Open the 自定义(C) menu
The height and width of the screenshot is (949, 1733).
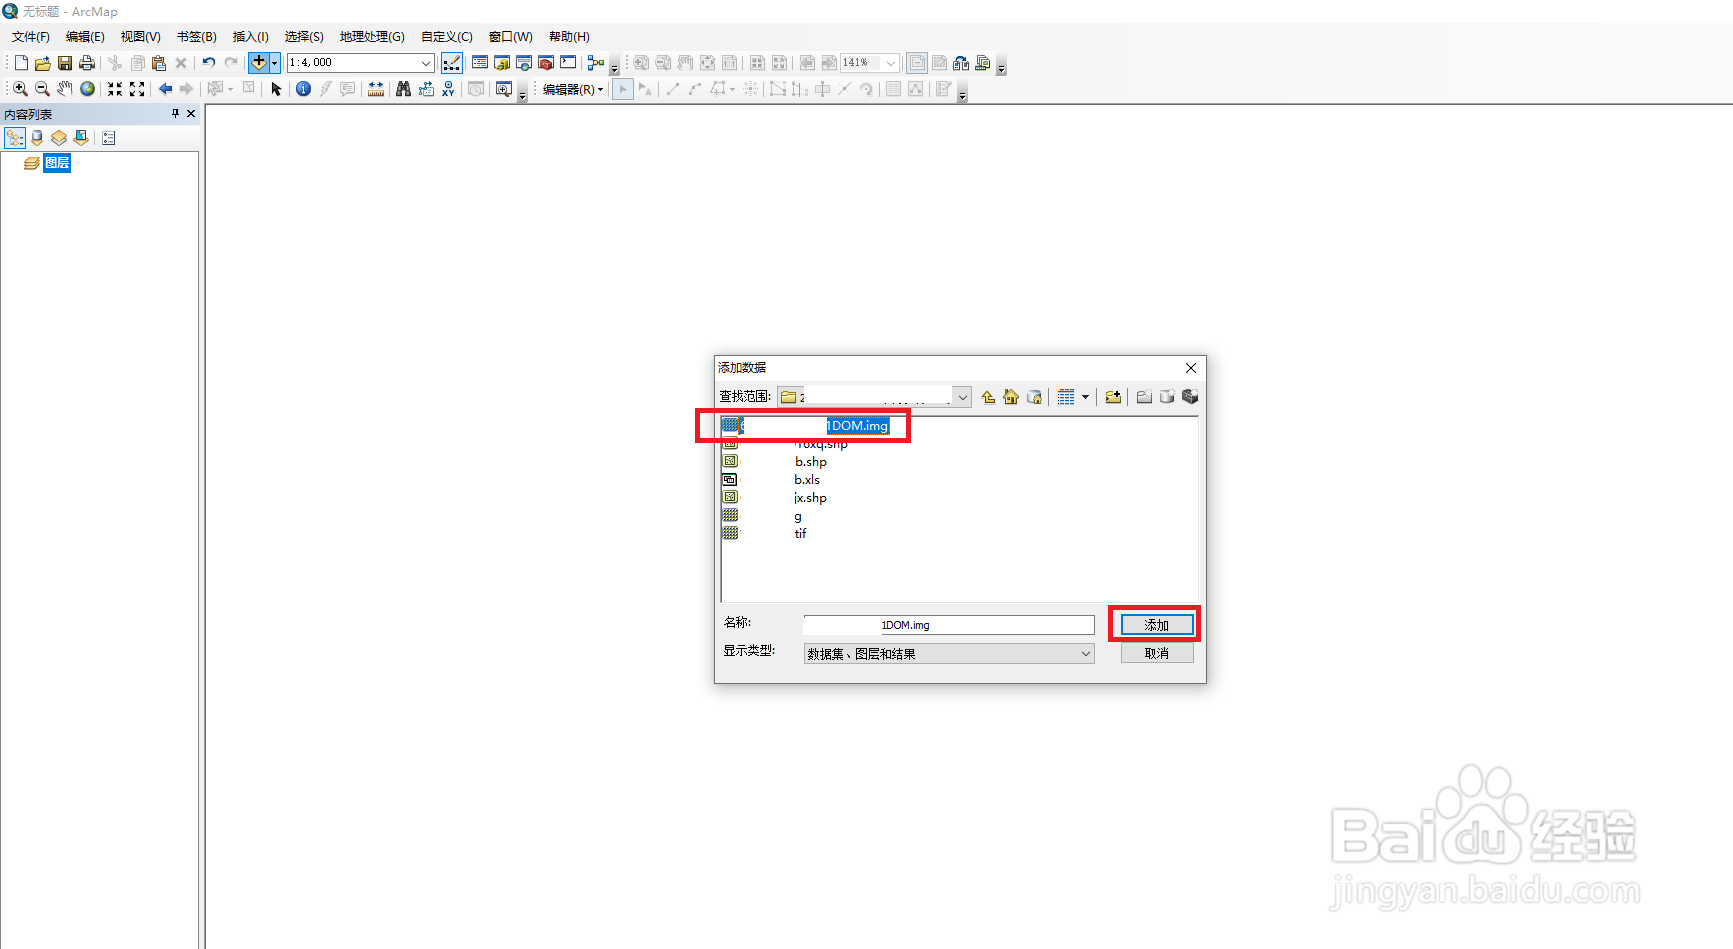[x=447, y=37]
